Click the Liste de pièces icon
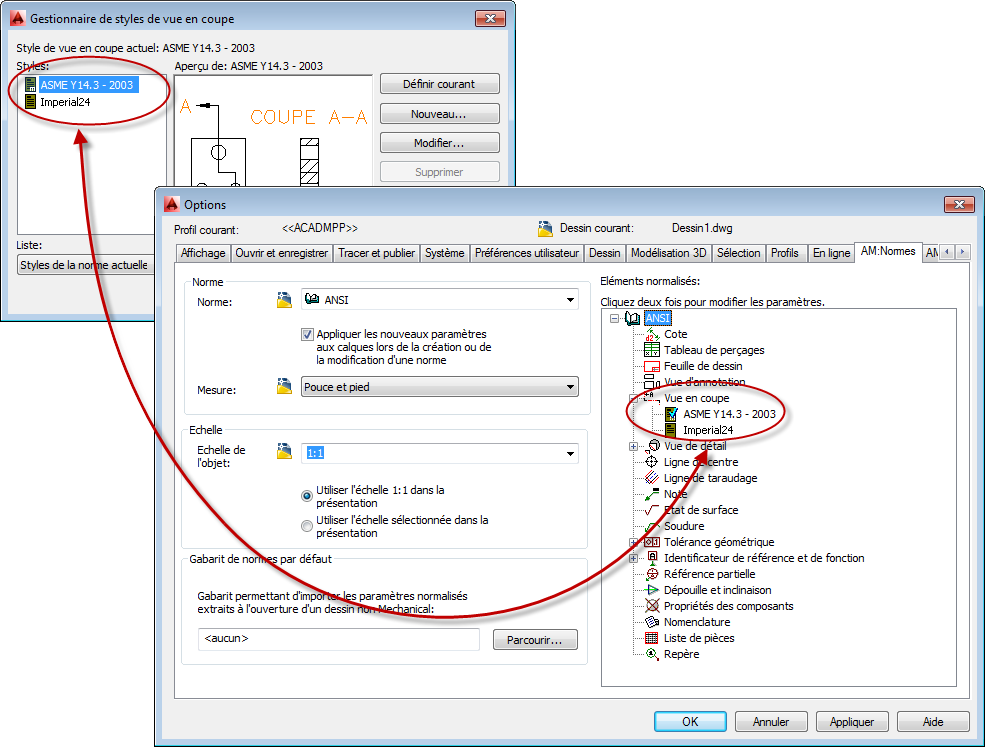 pos(653,638)
